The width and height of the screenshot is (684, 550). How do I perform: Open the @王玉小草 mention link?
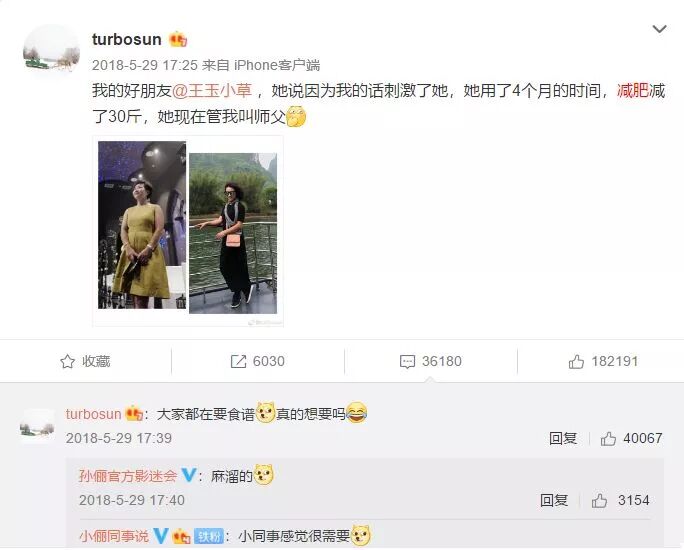pyautogui.click(x=212, y=91)
